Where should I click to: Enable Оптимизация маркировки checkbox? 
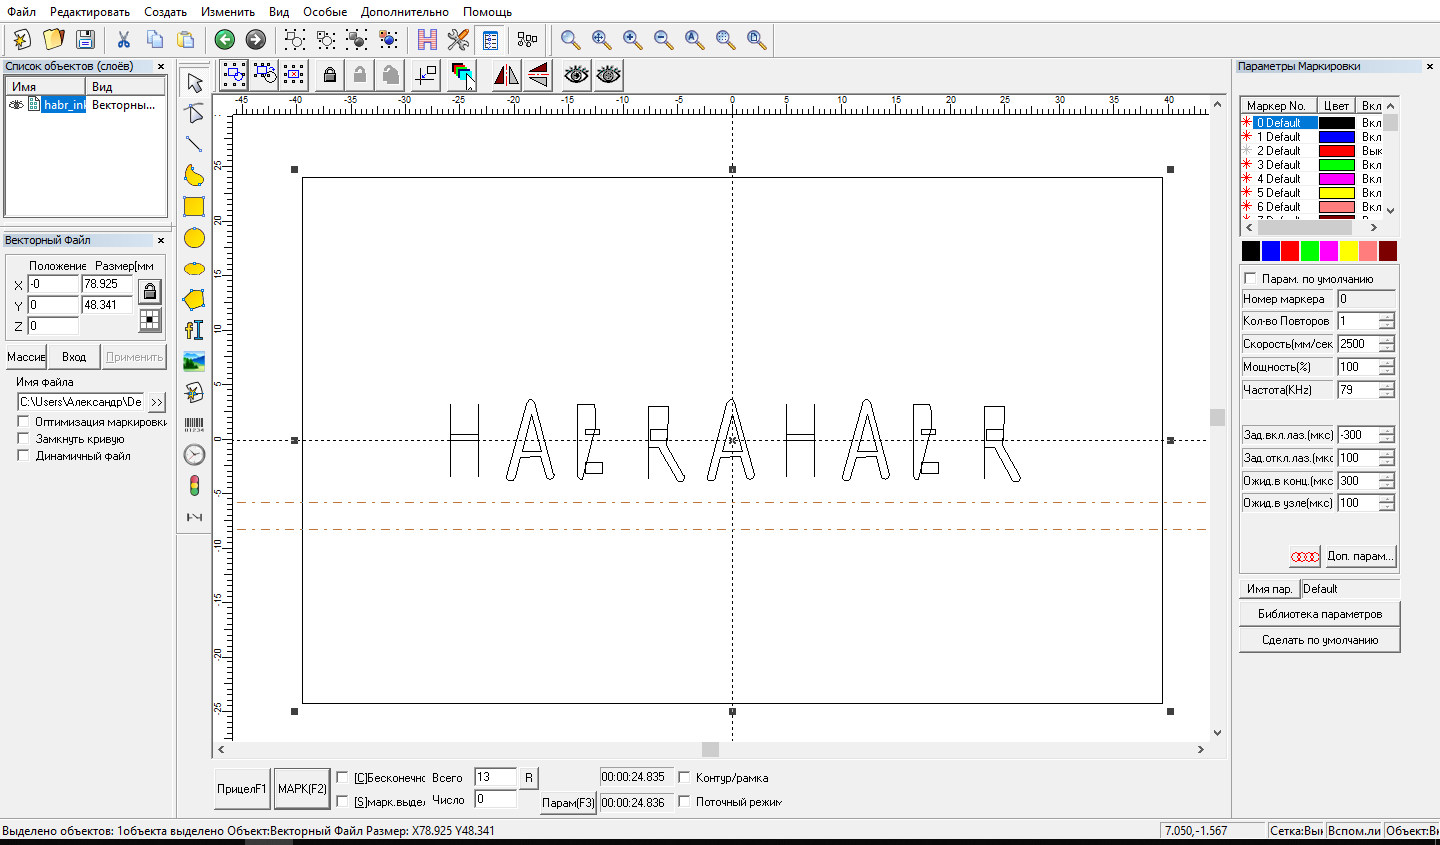[23, 422]
